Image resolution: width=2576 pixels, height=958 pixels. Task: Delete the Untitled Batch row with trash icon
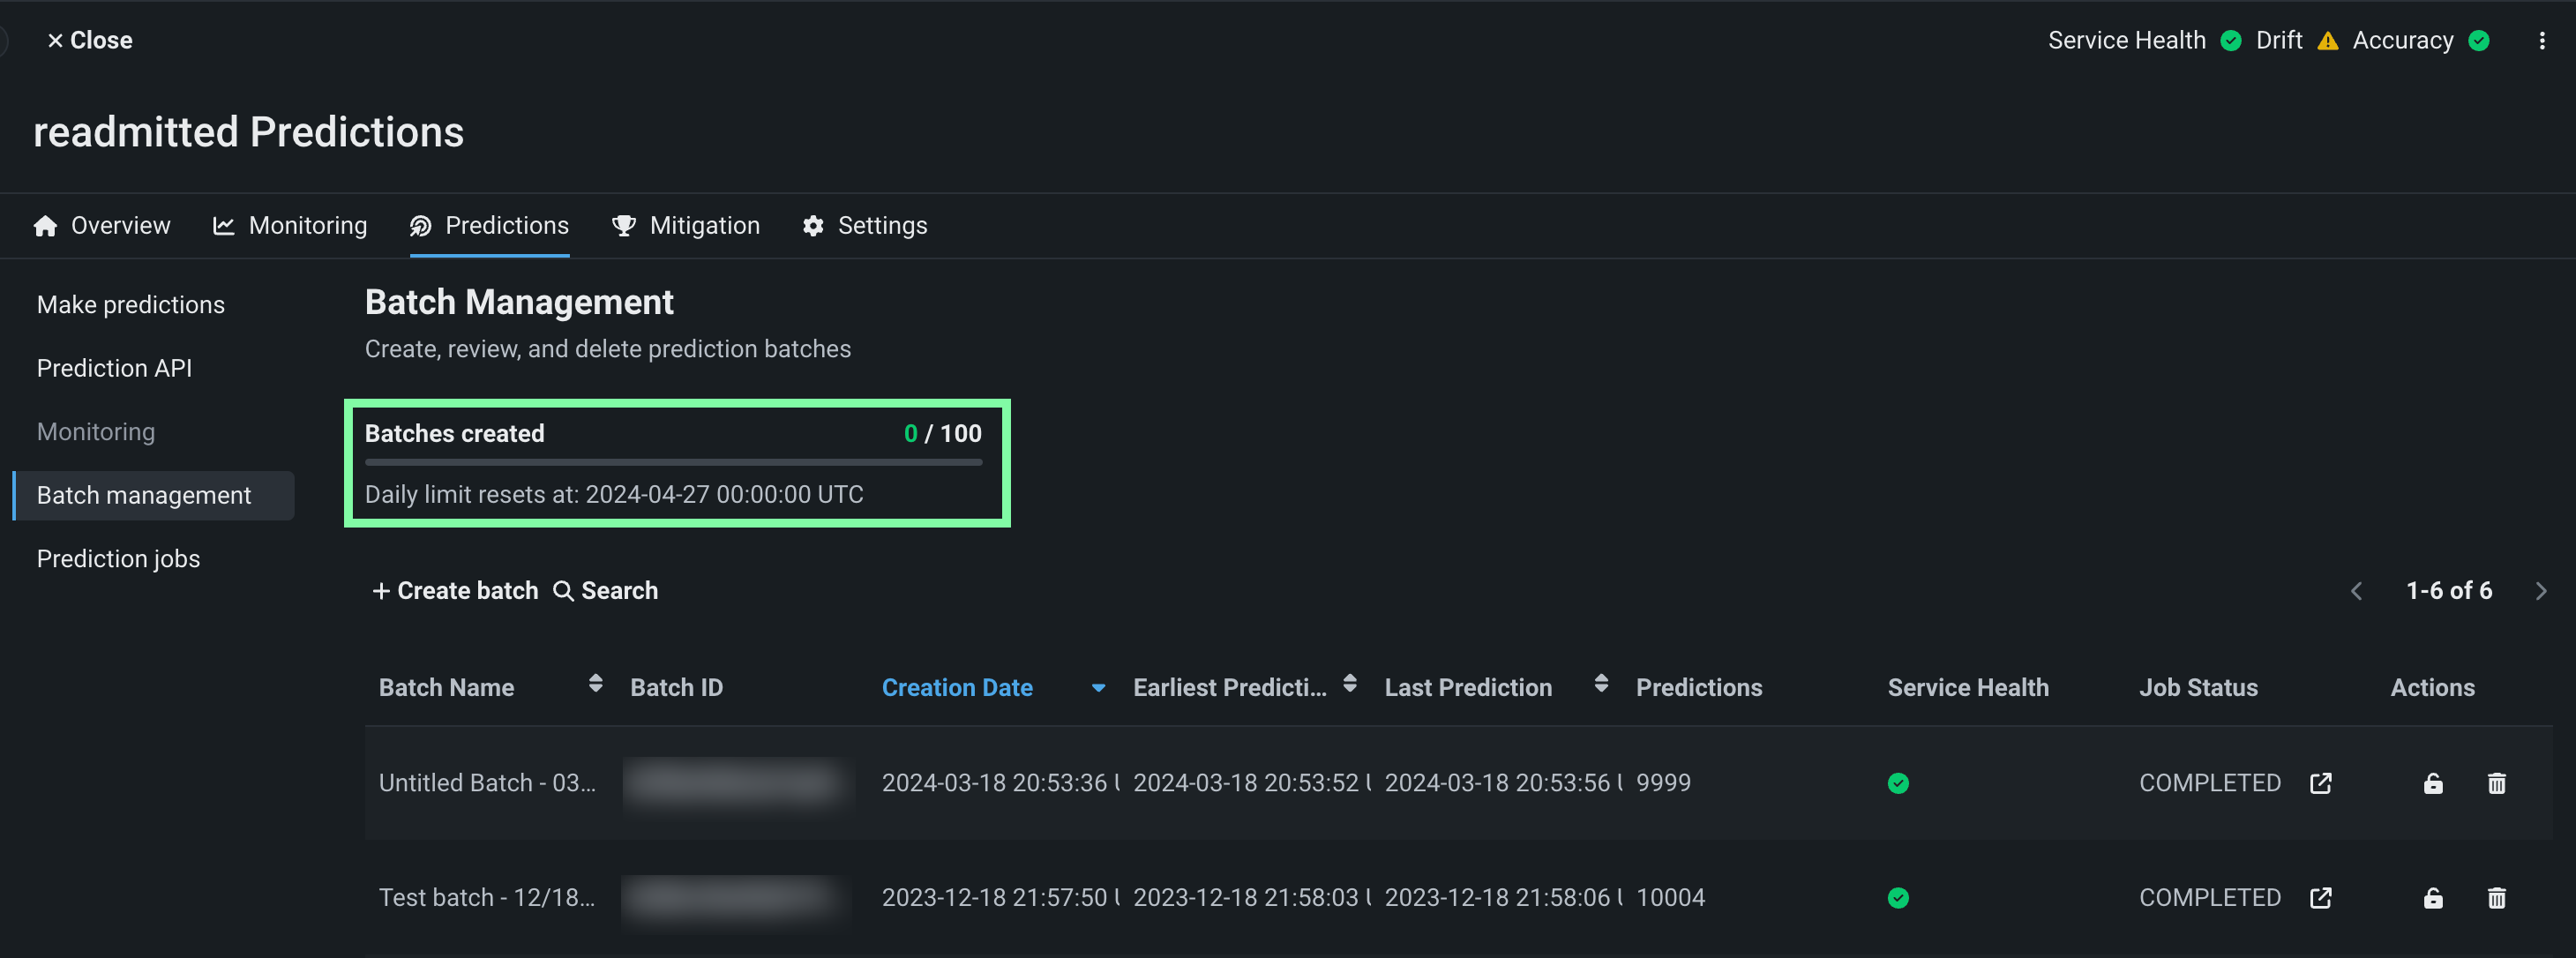(2496, 783)
